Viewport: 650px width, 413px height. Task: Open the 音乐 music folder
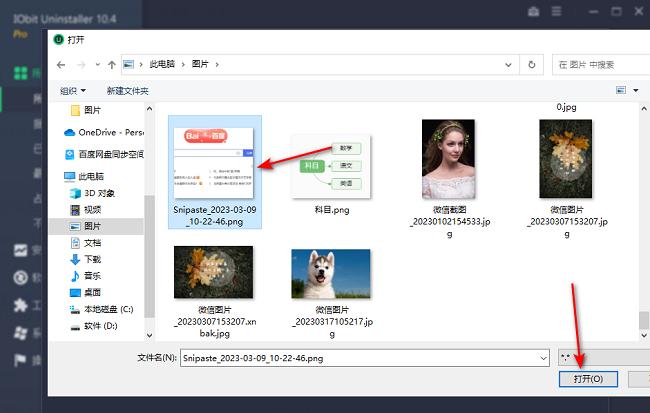click(92, 275)
